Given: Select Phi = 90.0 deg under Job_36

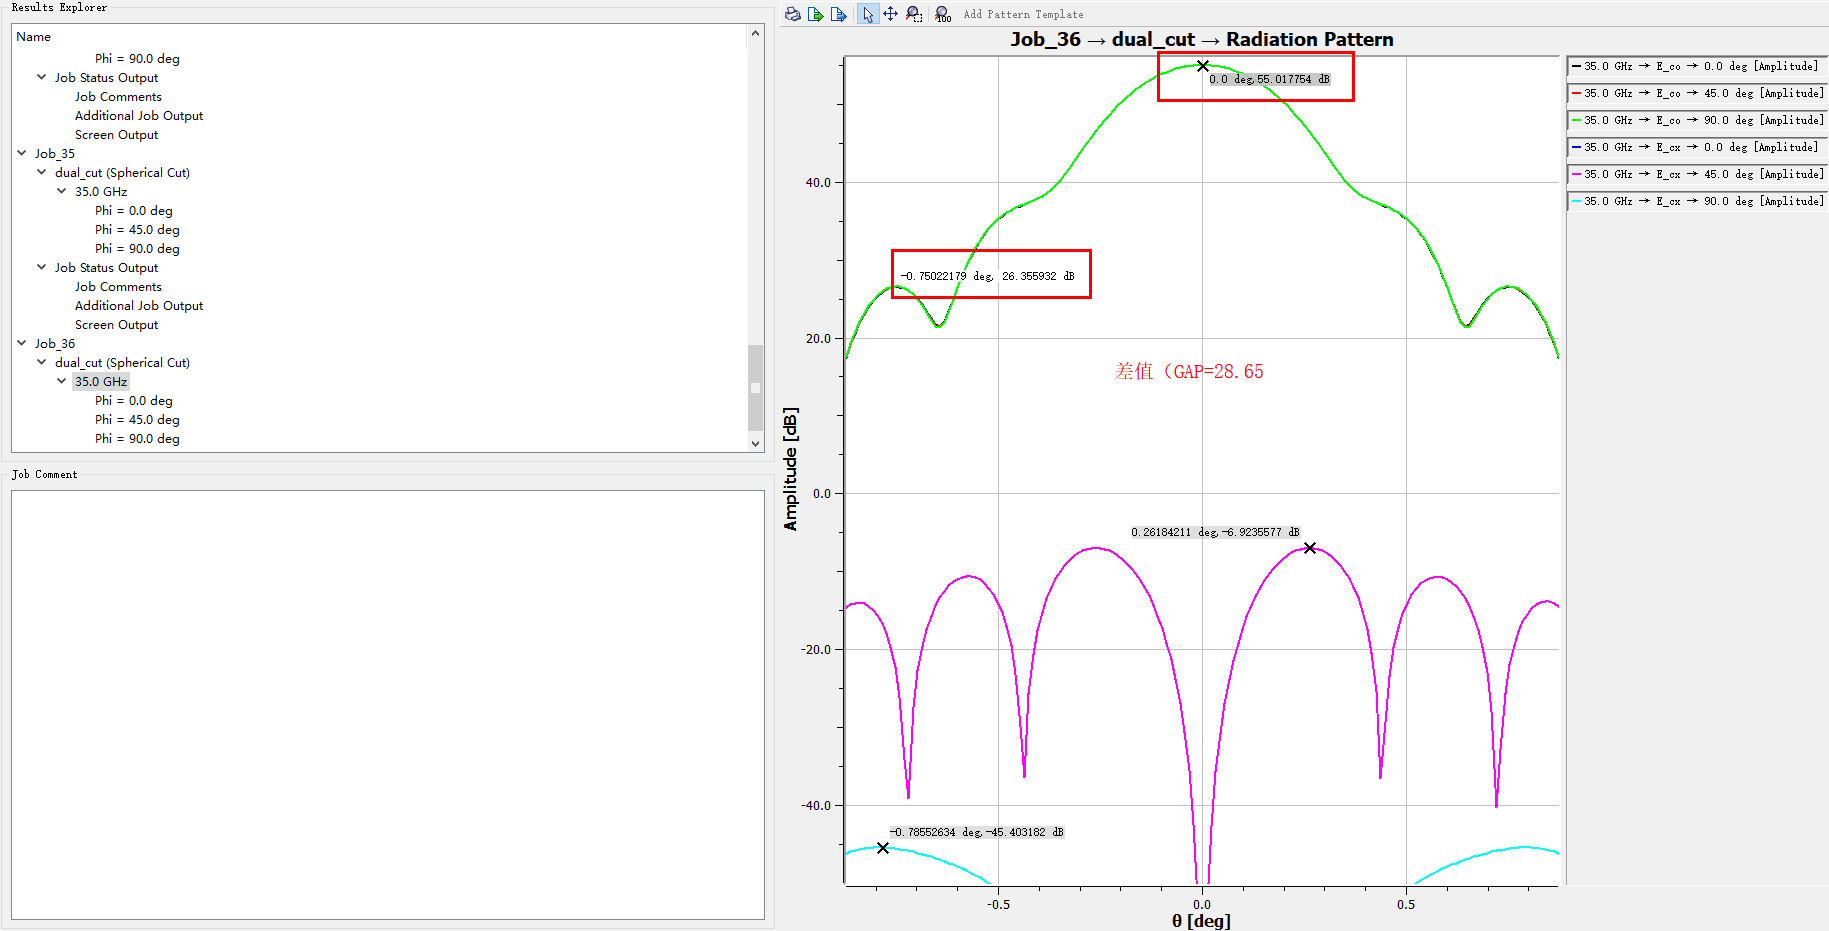Looking at the screenshot, I should tap(137, 438).
